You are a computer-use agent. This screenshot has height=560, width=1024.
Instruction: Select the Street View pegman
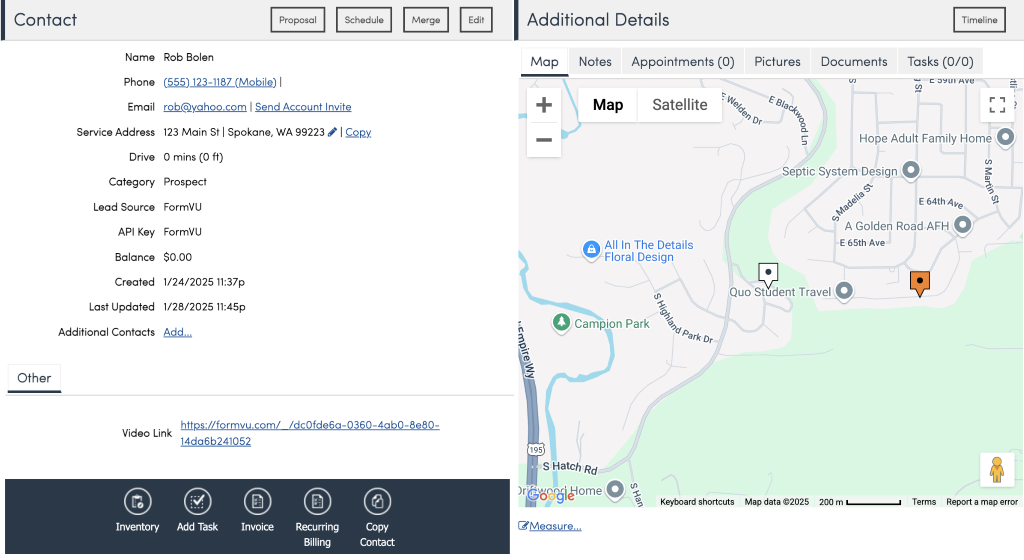pyautogui.click(x=997, y=470)
